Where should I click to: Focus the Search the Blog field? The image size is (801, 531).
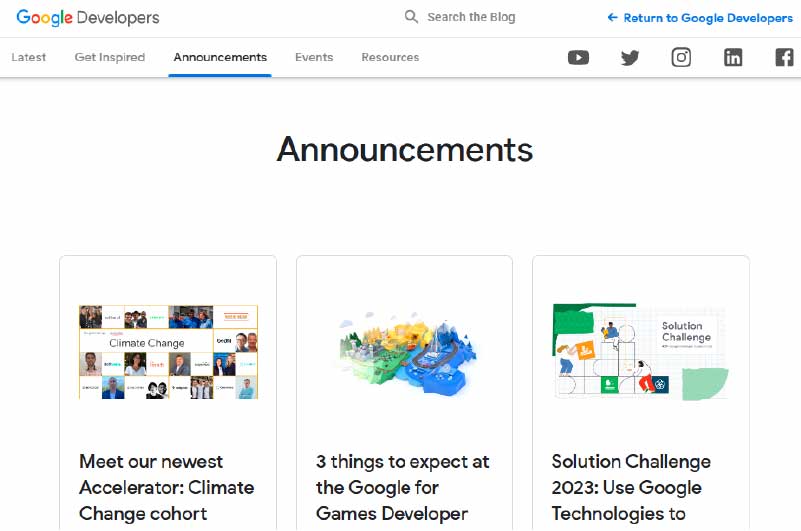coord(471,17)
